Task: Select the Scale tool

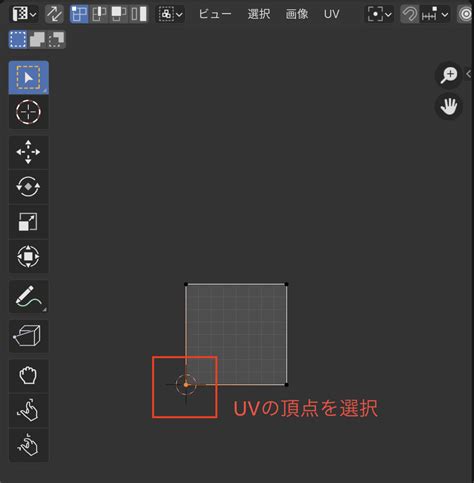Action: [28, 222]
